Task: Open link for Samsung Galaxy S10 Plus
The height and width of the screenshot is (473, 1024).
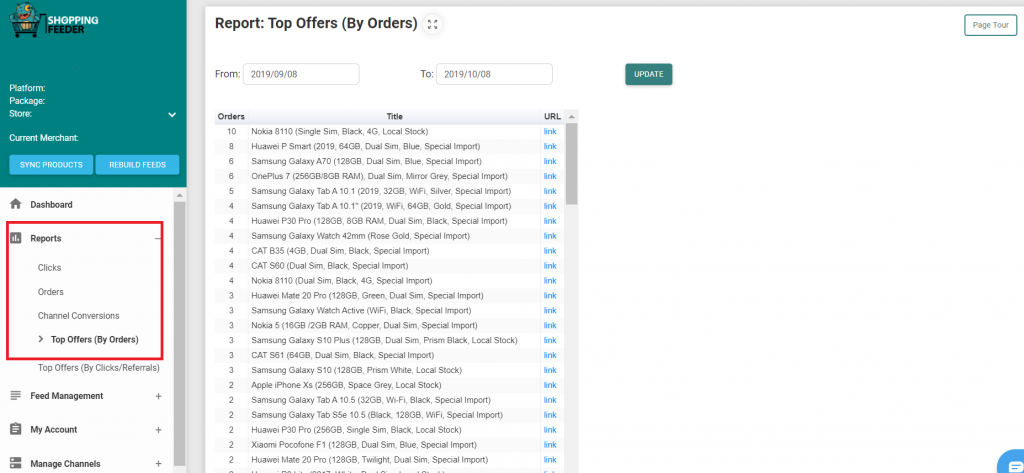Action: (x=550, y=340)
